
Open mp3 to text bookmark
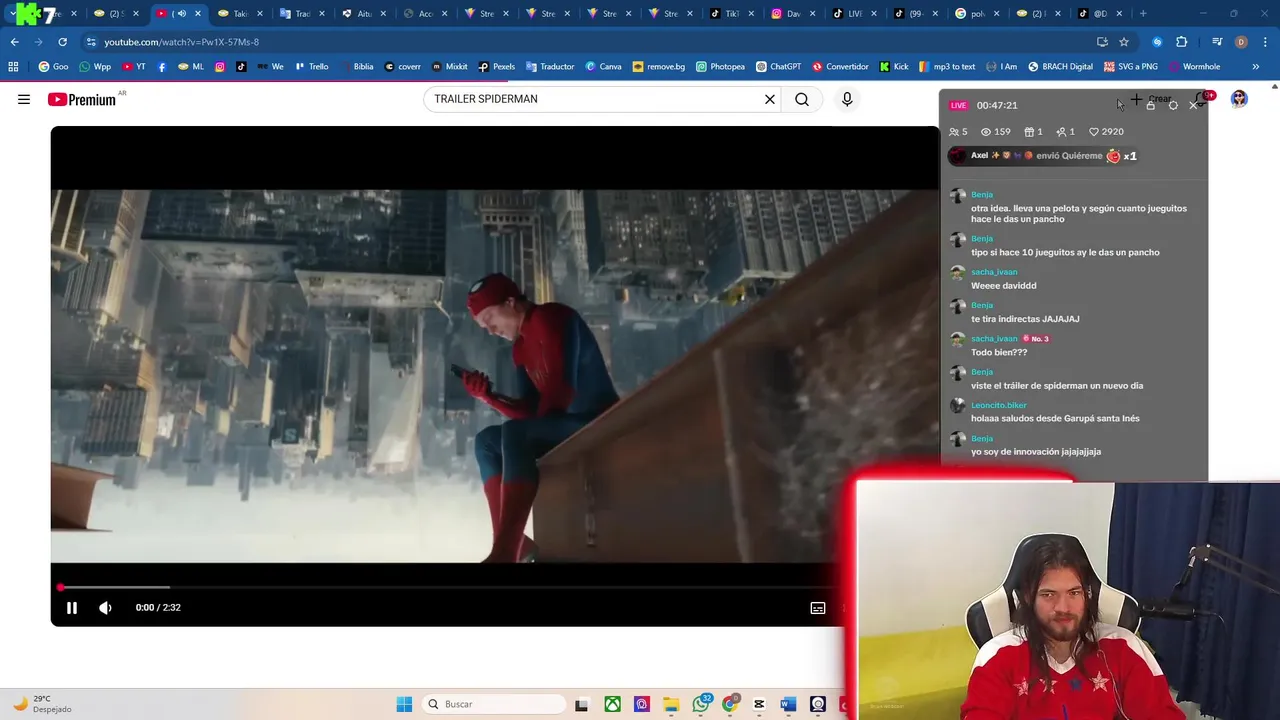(947, 67)
